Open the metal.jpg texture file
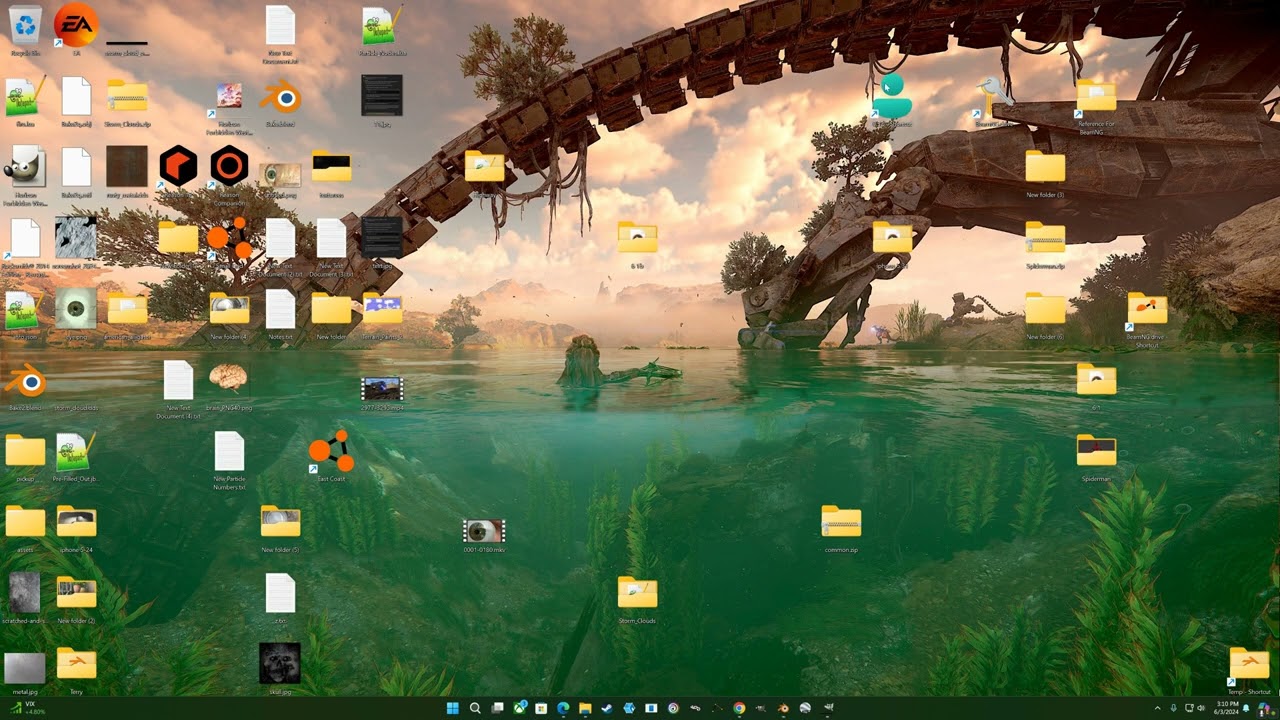 pyautogui.click(x=25, y=668)
